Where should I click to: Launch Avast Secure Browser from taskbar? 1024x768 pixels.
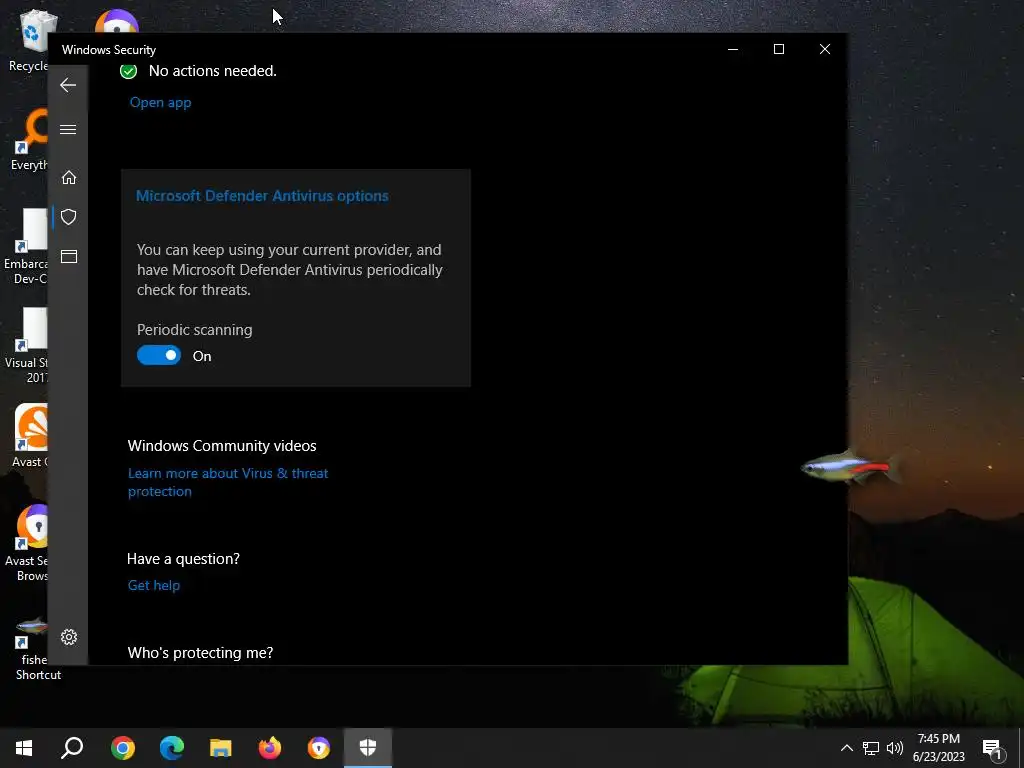click(x=319, y=748)
